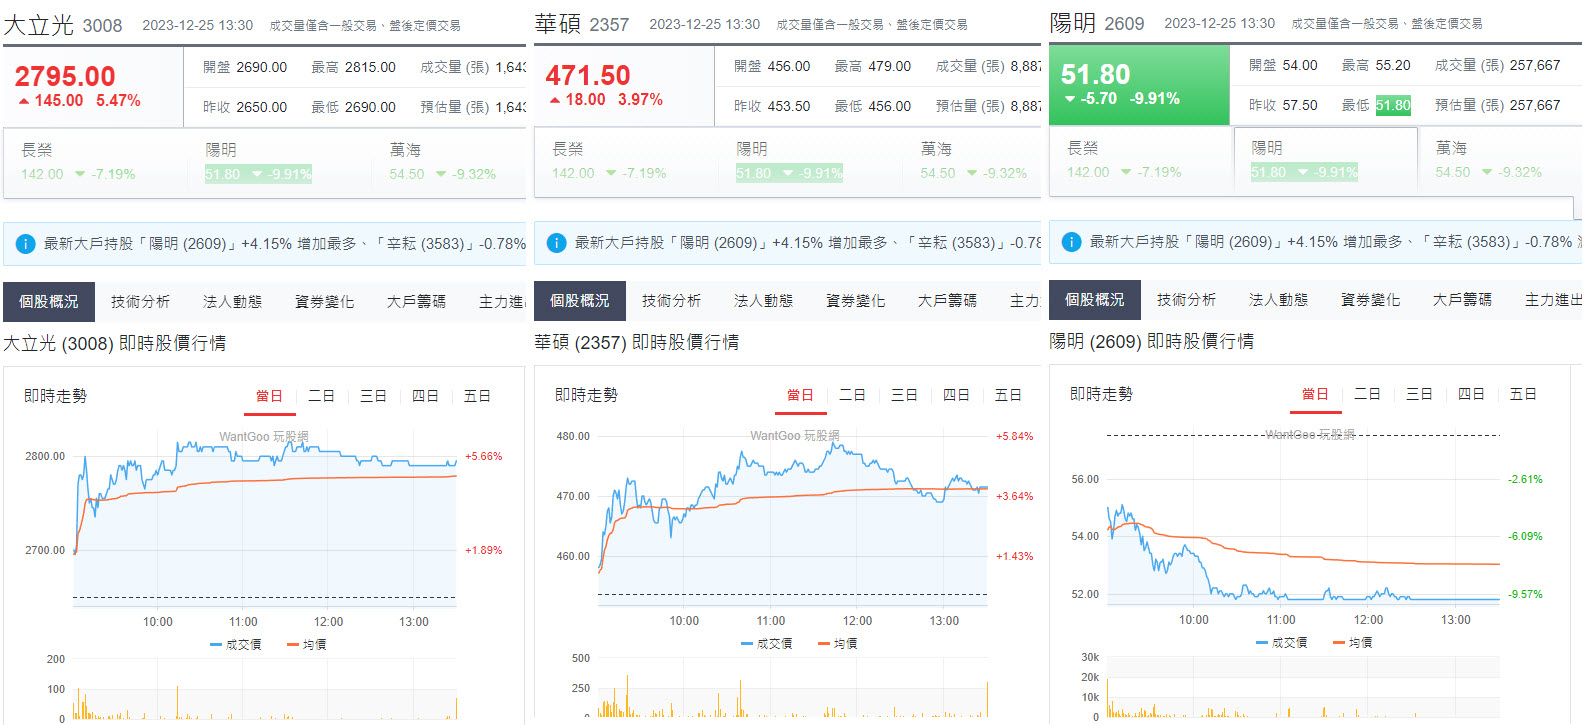The height and width of the screenshot is (725, 1588).
Task: Show 四日 trend in 華碩 chart
Action: [957, 396]
